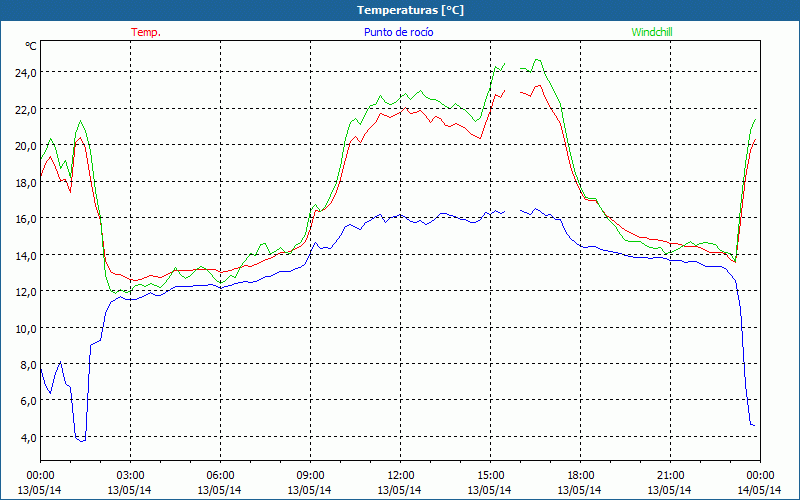Screen dimensions: 800x500
Task: Click the 18:00 time axis label
Action: coord(580,476)
